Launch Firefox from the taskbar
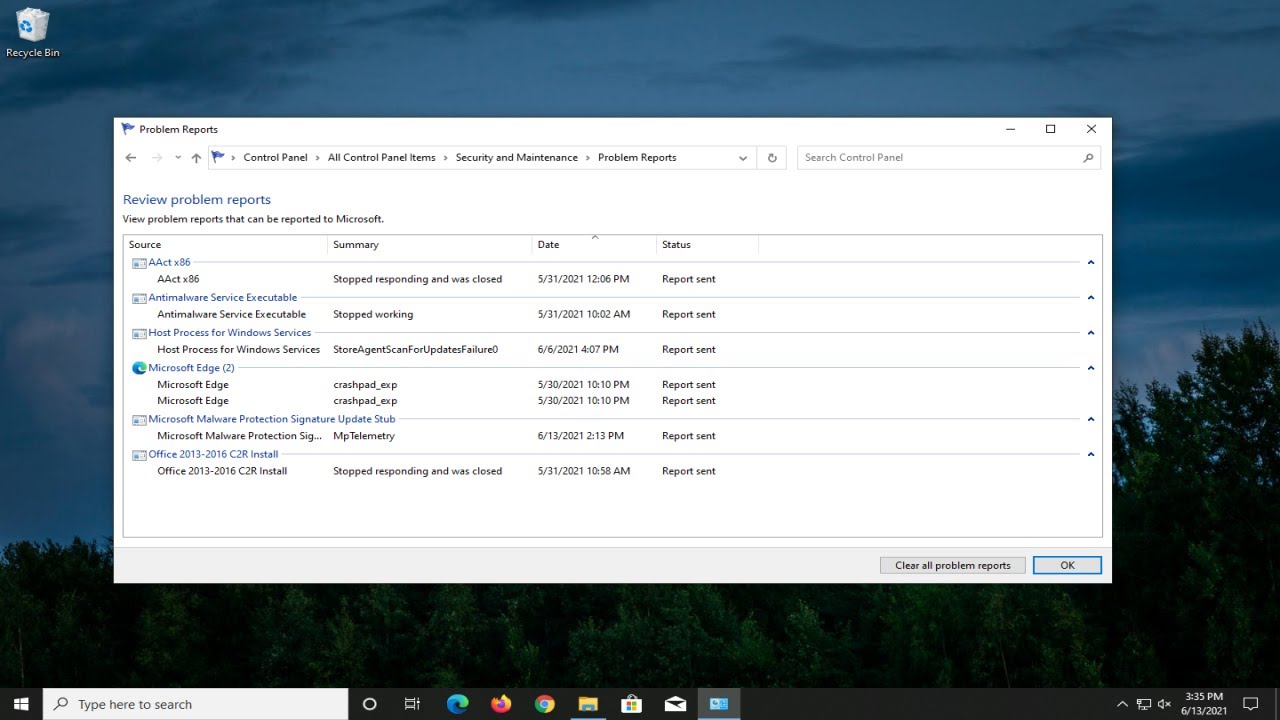 tap(501, 704)
